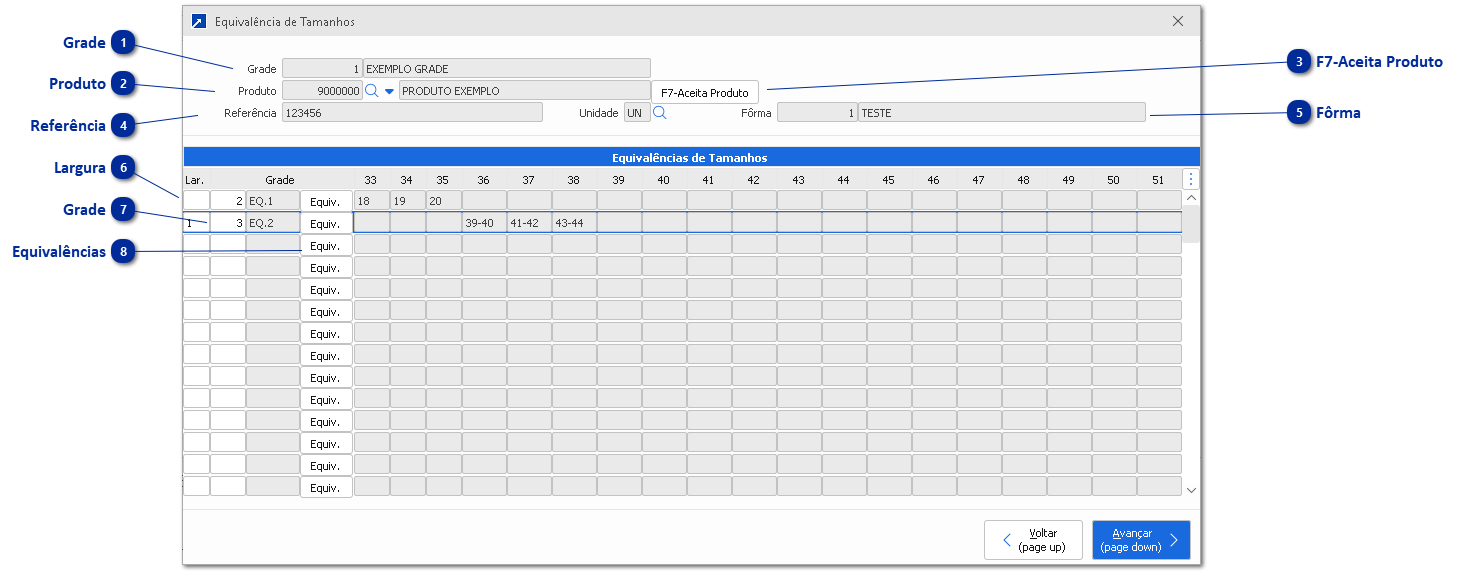Click the Produto code field 9000000
Image resolution: width=1459 pixels, height=581 pixels.
click(322, 91)
